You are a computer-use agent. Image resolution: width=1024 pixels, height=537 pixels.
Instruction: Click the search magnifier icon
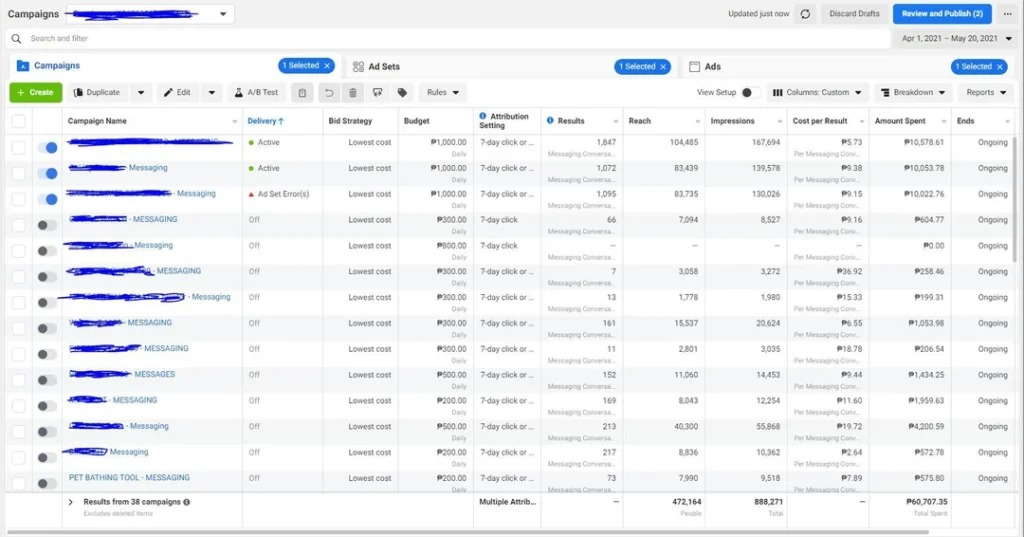(16, 39)
